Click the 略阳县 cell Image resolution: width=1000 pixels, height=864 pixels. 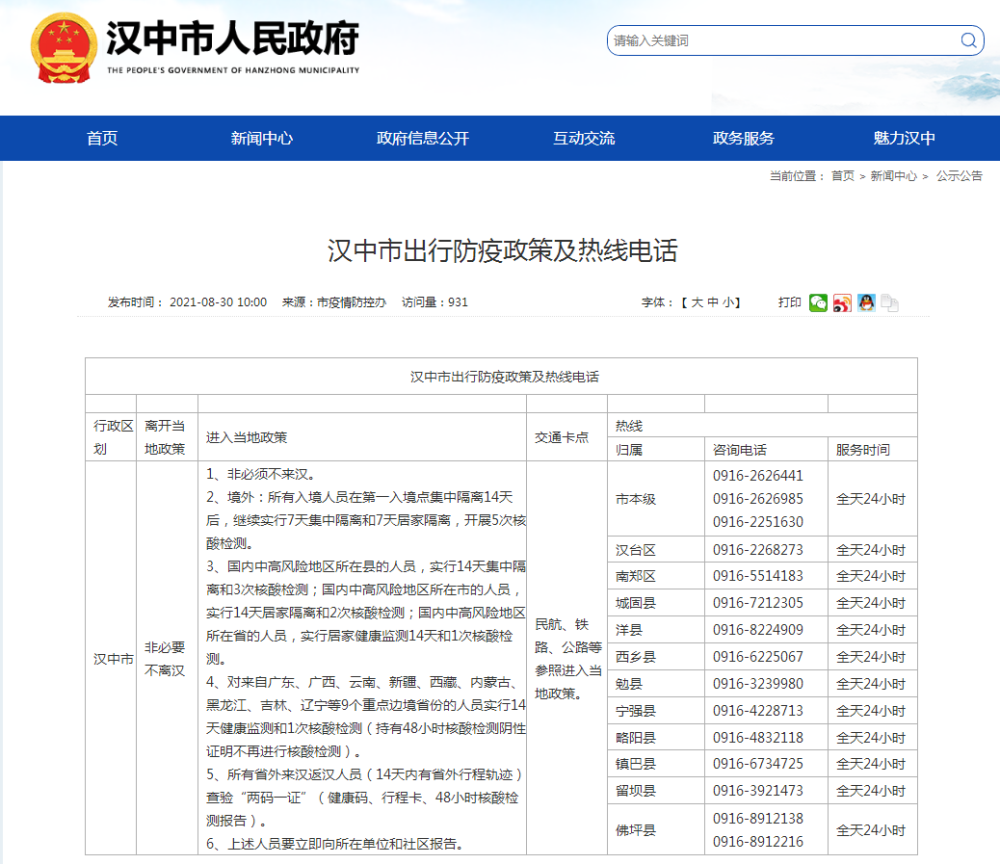coord(656,738)
